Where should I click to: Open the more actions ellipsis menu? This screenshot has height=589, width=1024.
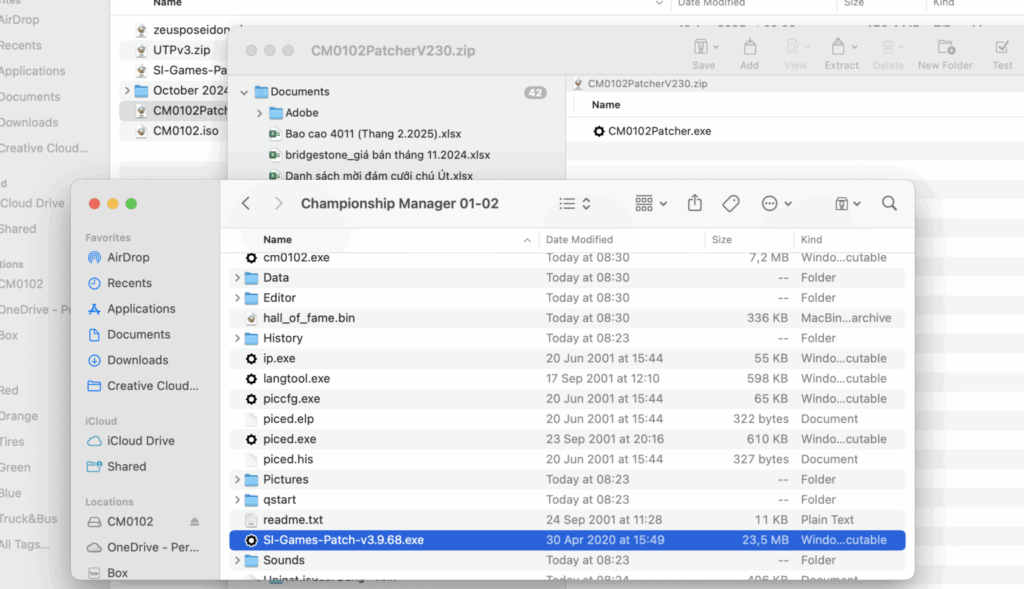pyautogui.click(x=776, y=203)
